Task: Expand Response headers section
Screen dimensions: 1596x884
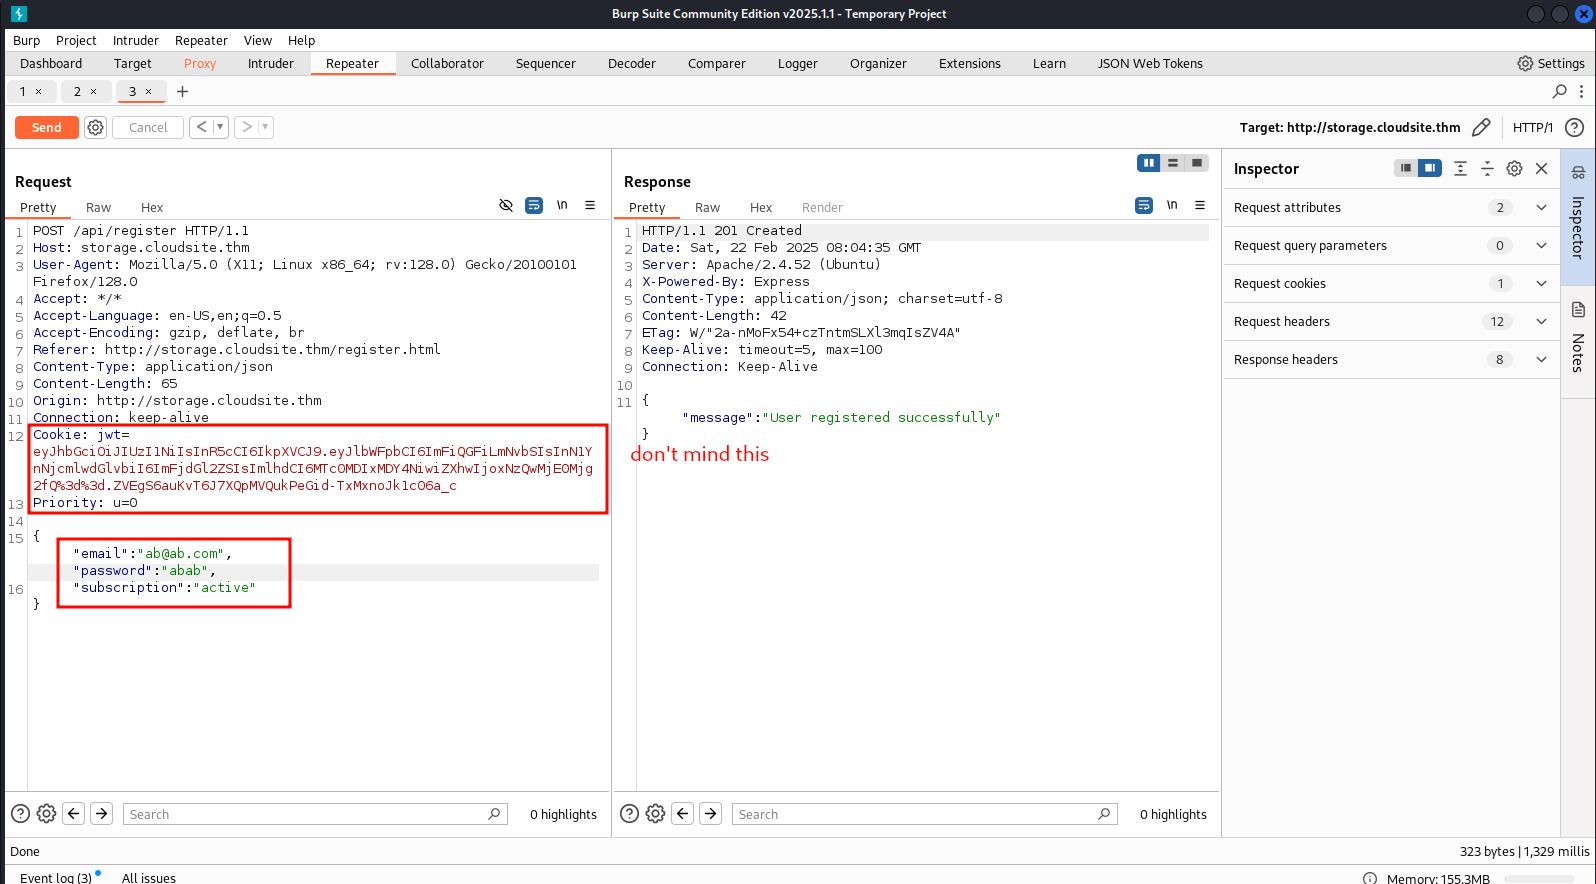Action: 1541,359
